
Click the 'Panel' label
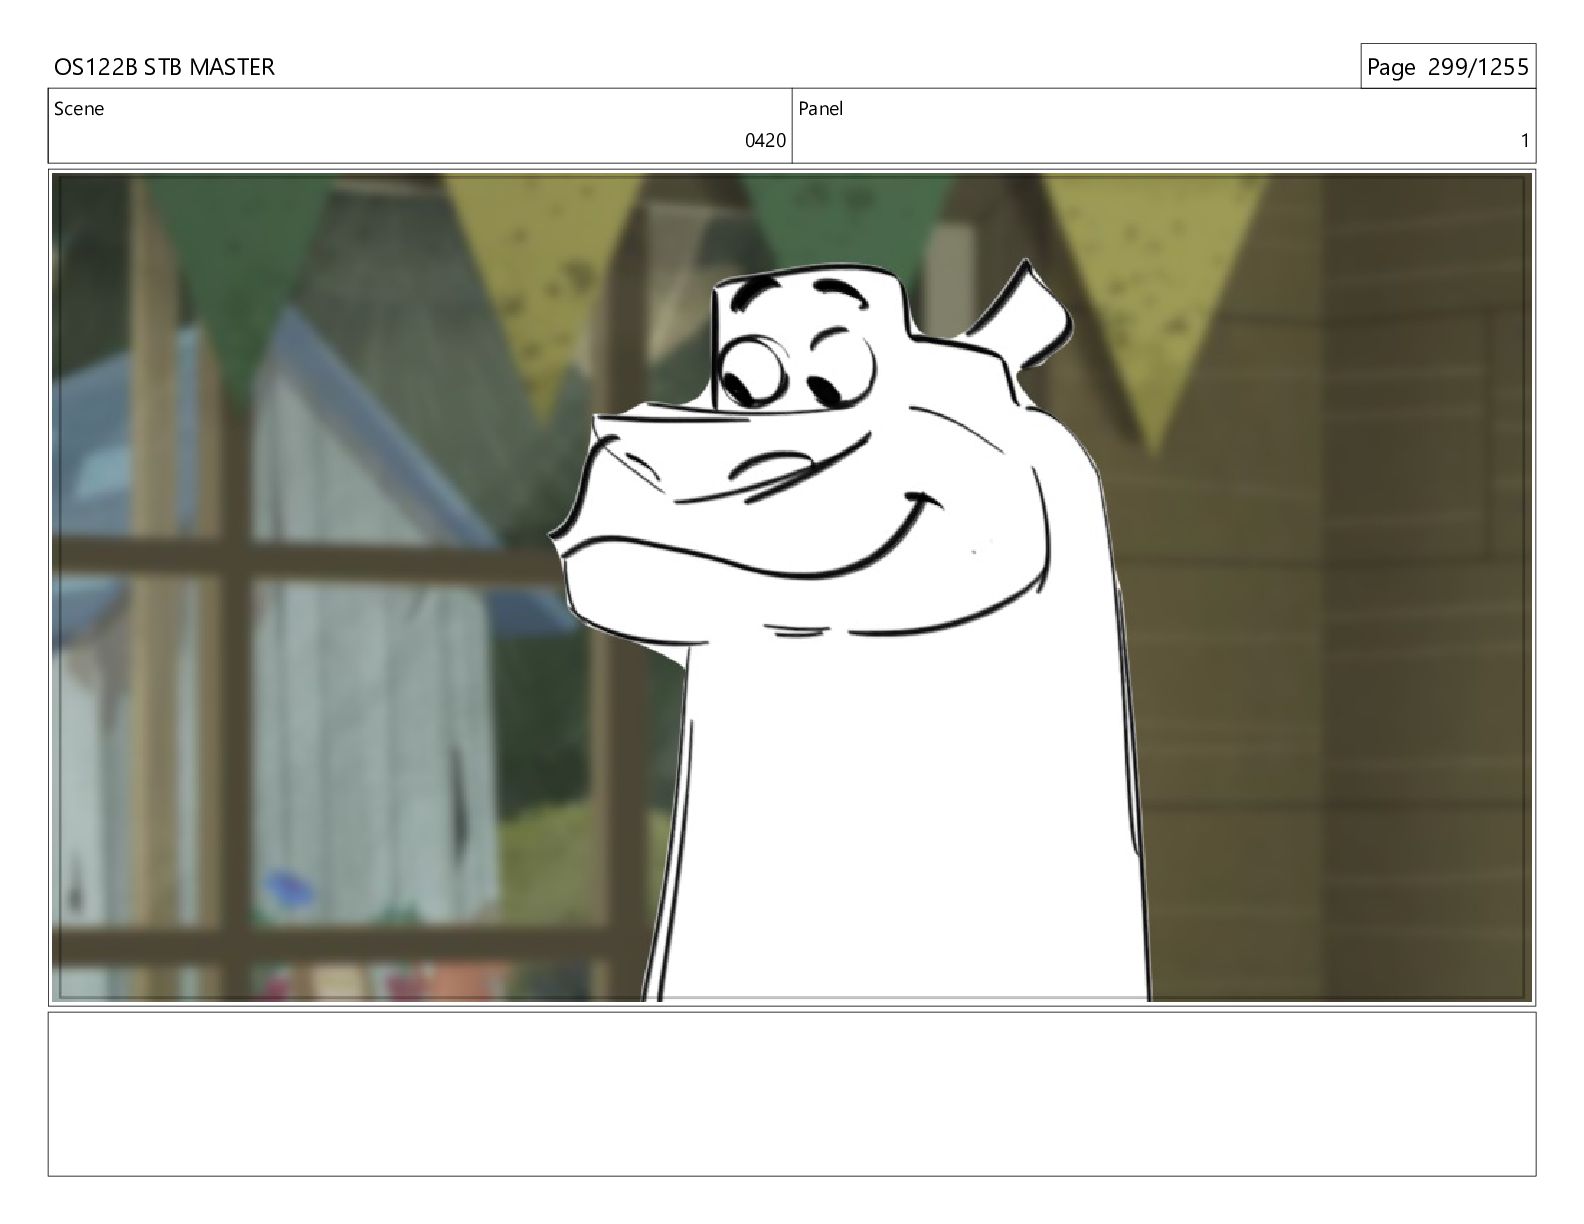(x=821, y=109)
